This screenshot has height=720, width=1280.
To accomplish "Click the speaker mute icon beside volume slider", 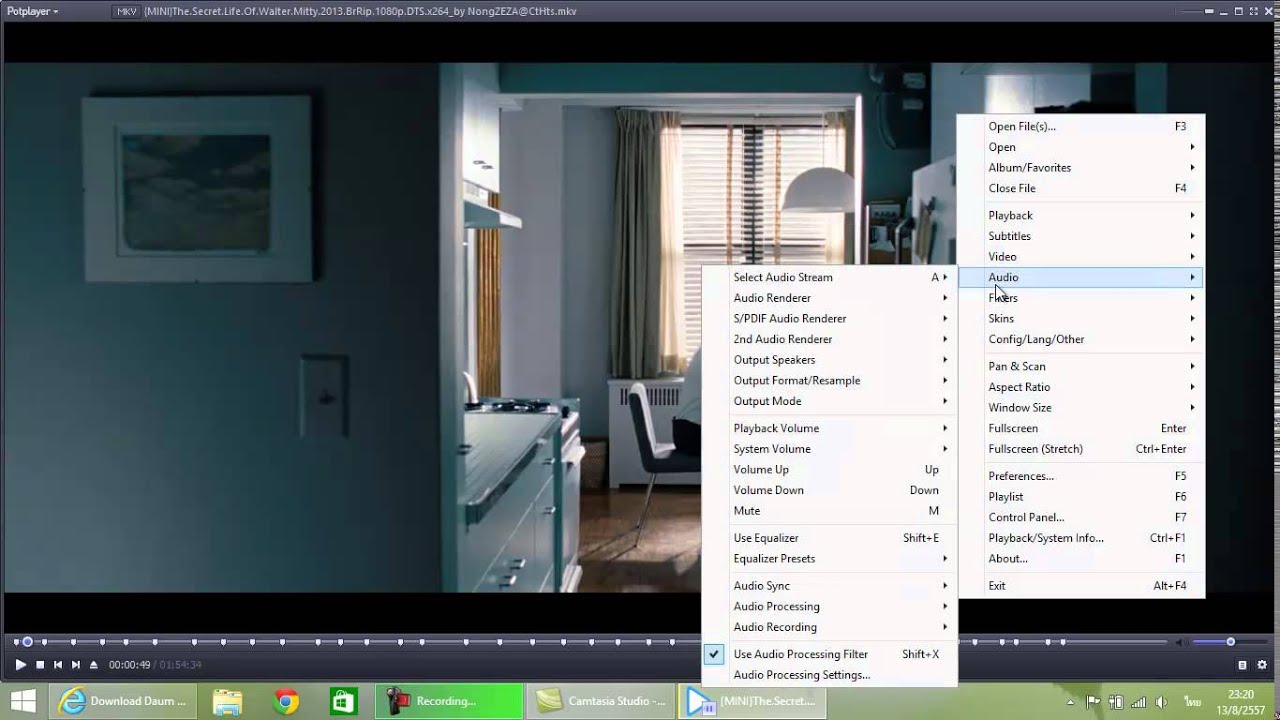I will (x=1182, y=642).
